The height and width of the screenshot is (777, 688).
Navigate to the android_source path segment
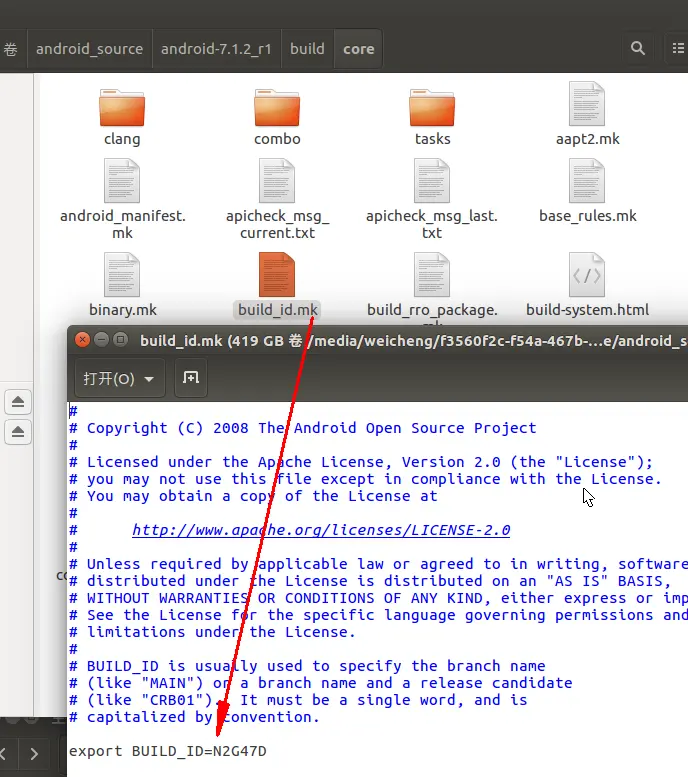(x=90, y=49)
